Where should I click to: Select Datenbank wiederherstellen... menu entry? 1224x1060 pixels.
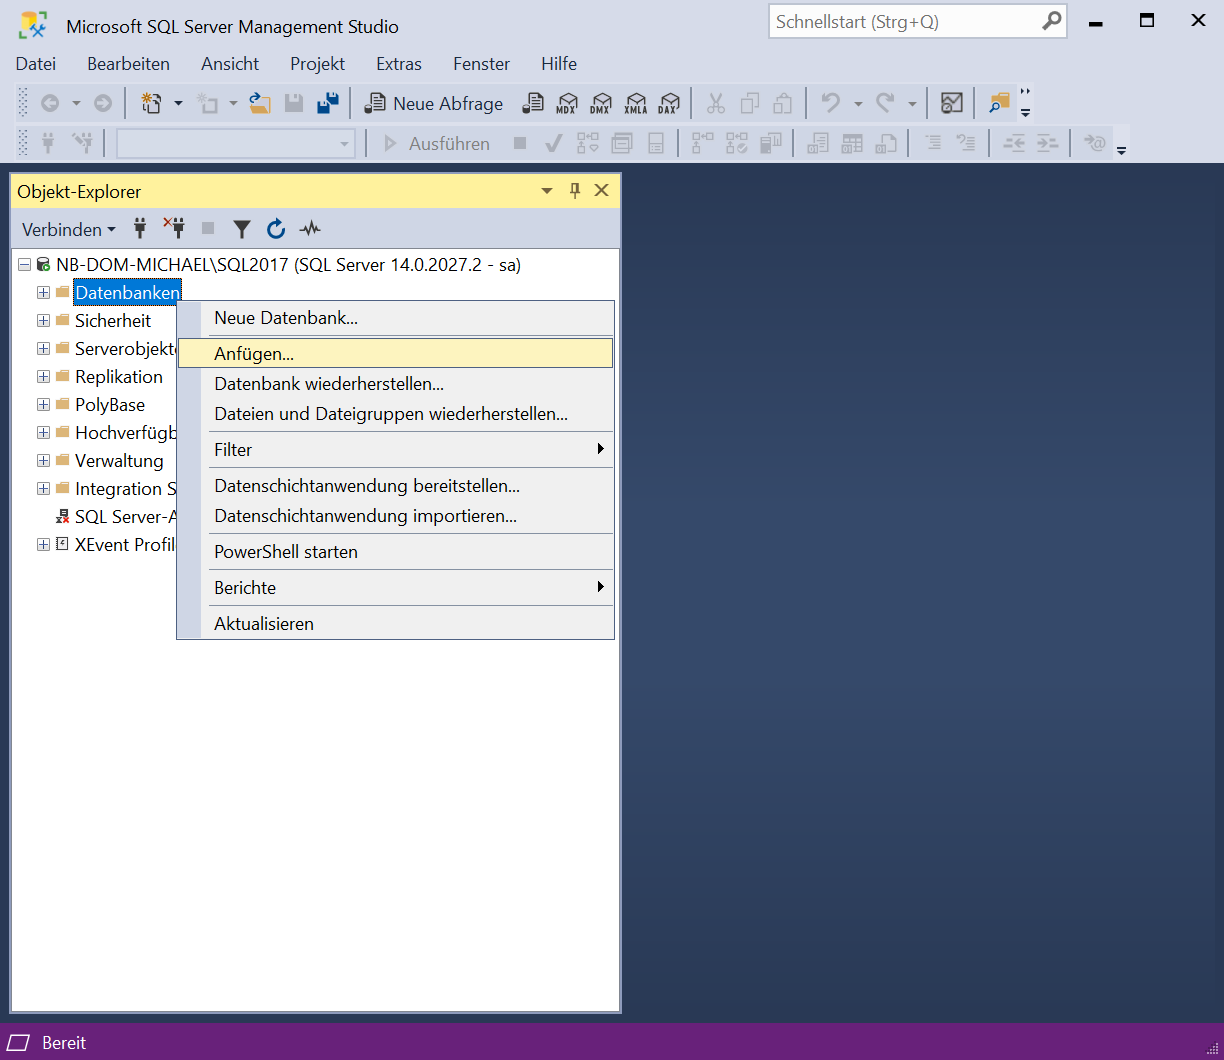[396, 384]
